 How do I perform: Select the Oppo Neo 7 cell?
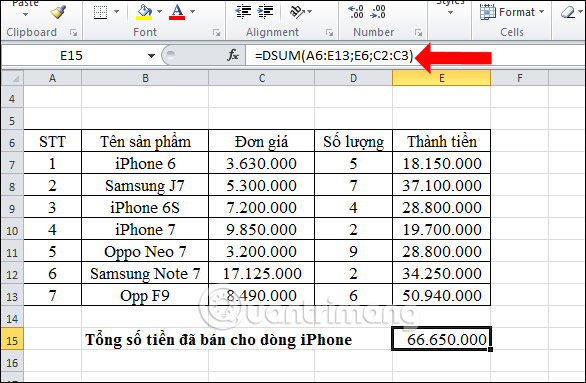145,251
